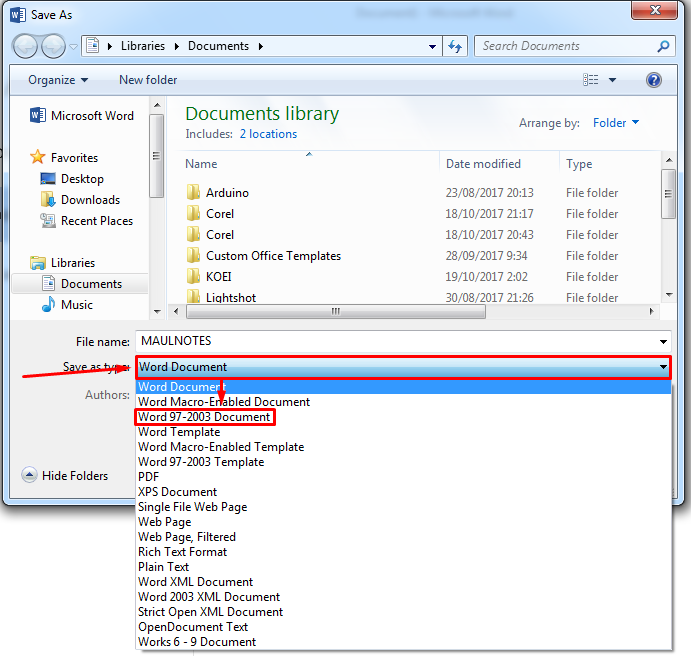Screen dimensions: 691x656
Task: Choose Word Macro-Enabled Template type
Action: tap(404, 447)
